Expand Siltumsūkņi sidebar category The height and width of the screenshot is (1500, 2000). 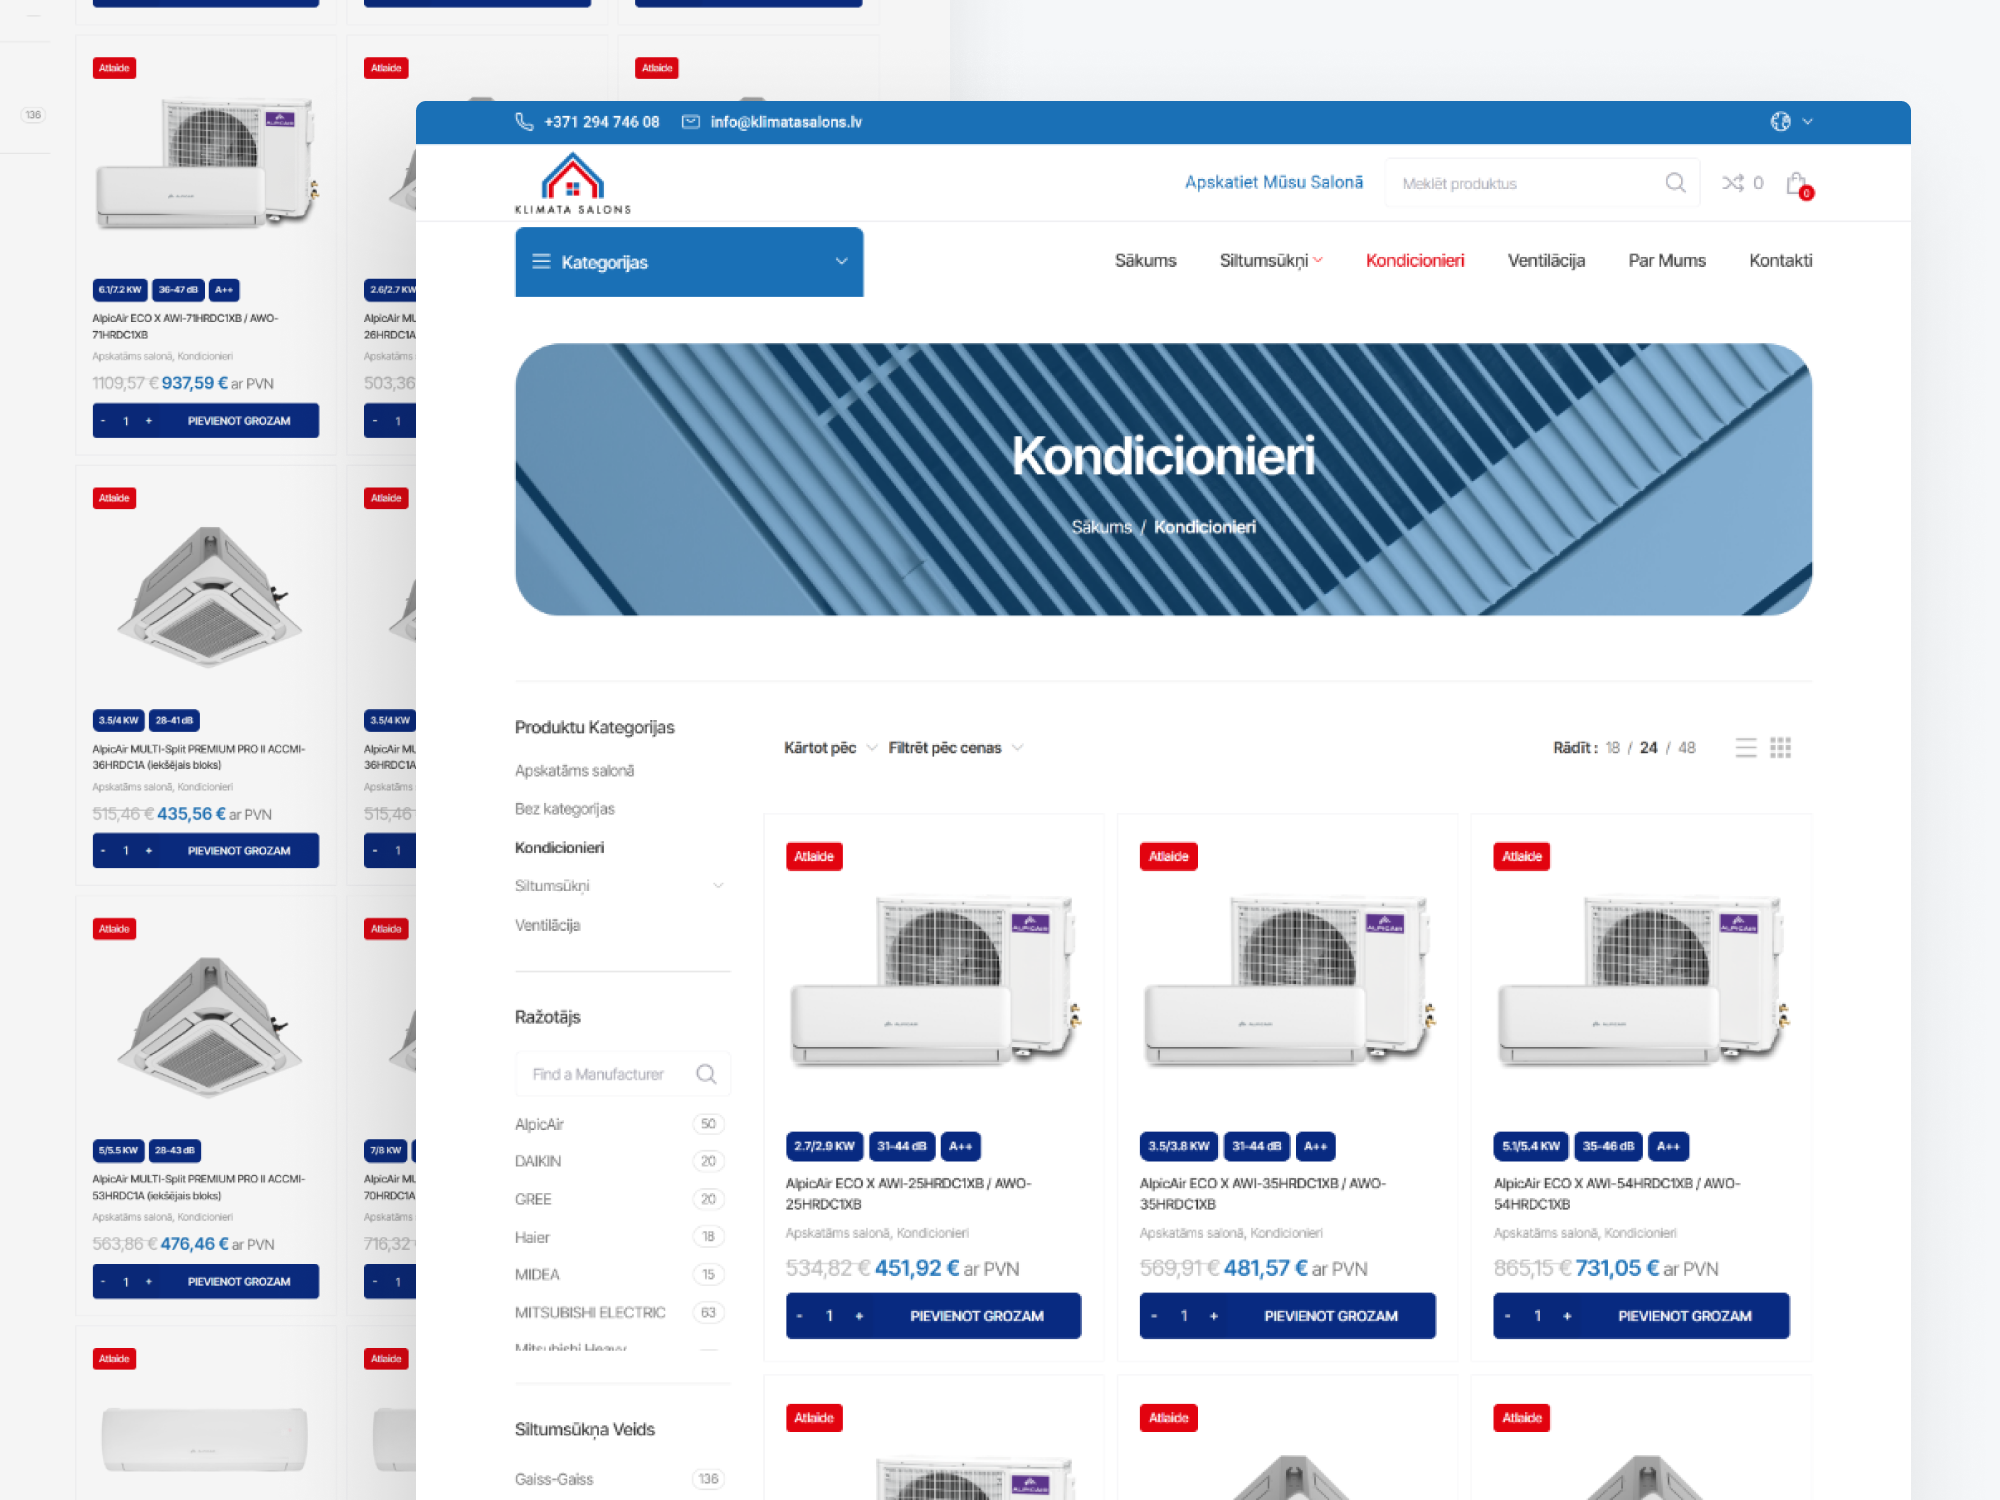pos(718,886)
